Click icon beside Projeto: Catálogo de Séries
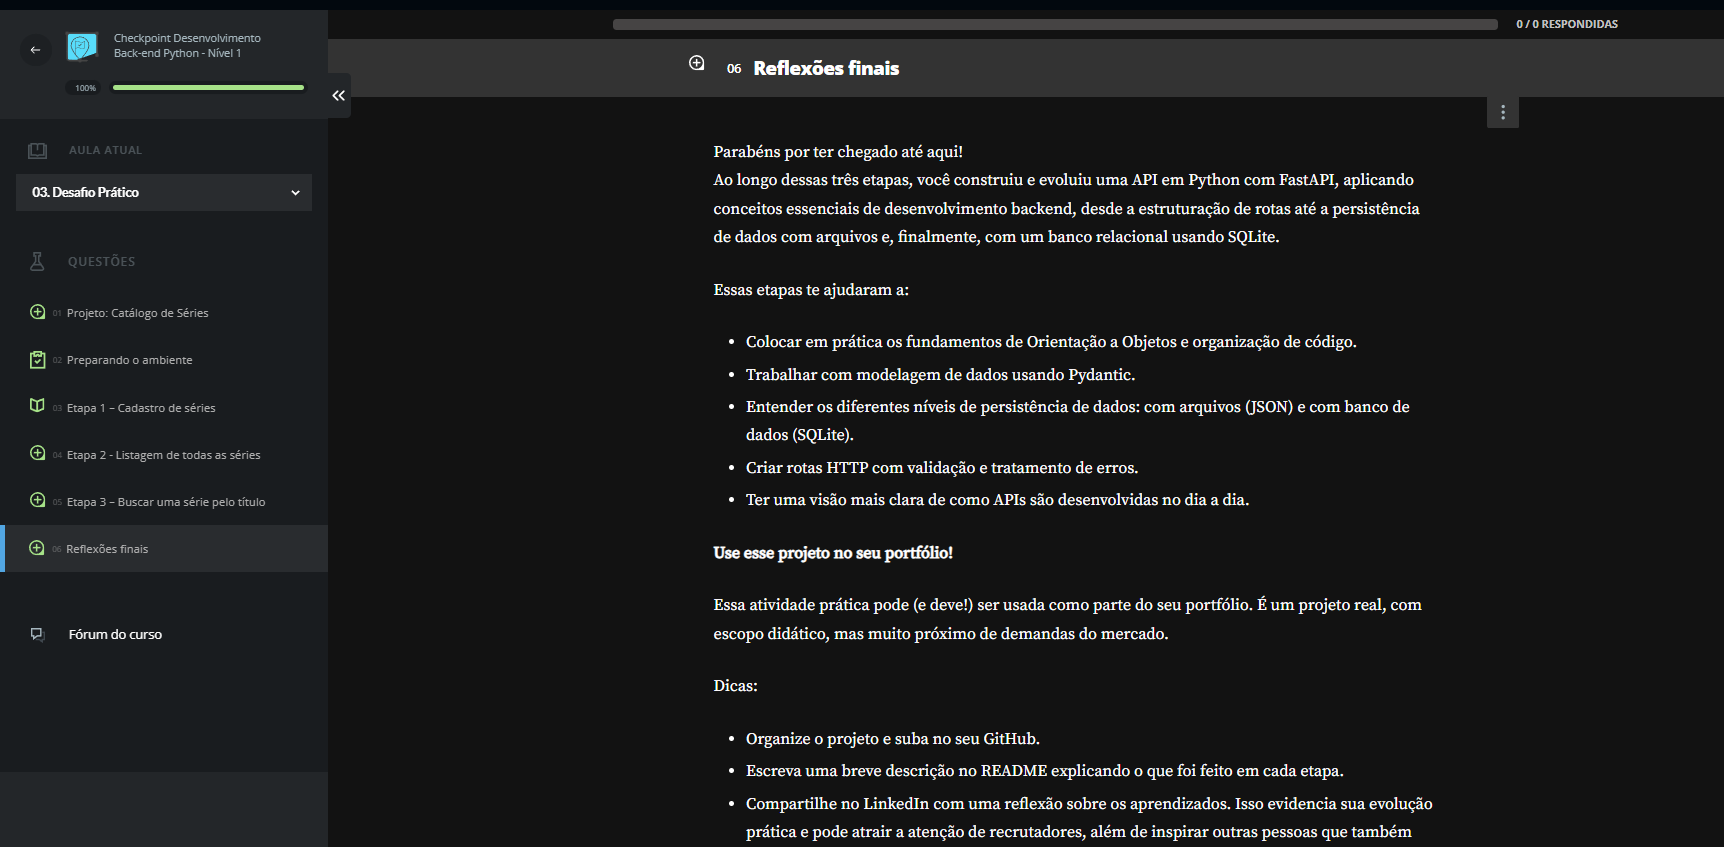This screenshot has height=847, width=1724. (37, 312)
